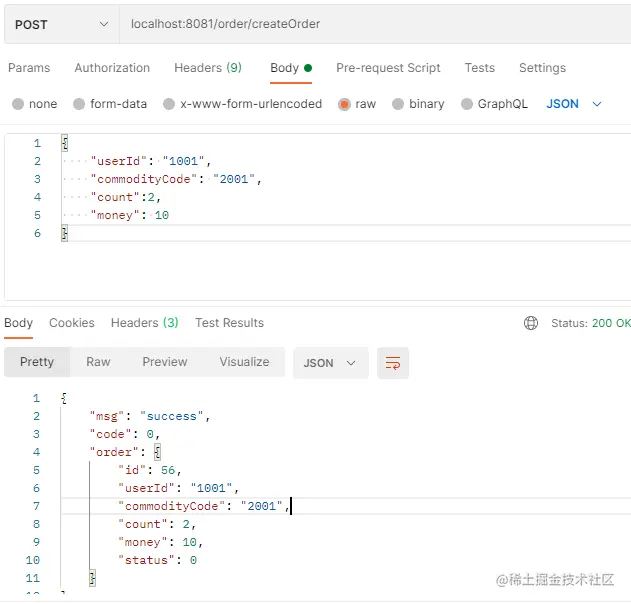Viewport: 631px width, 604px height.
Task: Click line number 6 in request editor
Action: [x=37, y=233]
